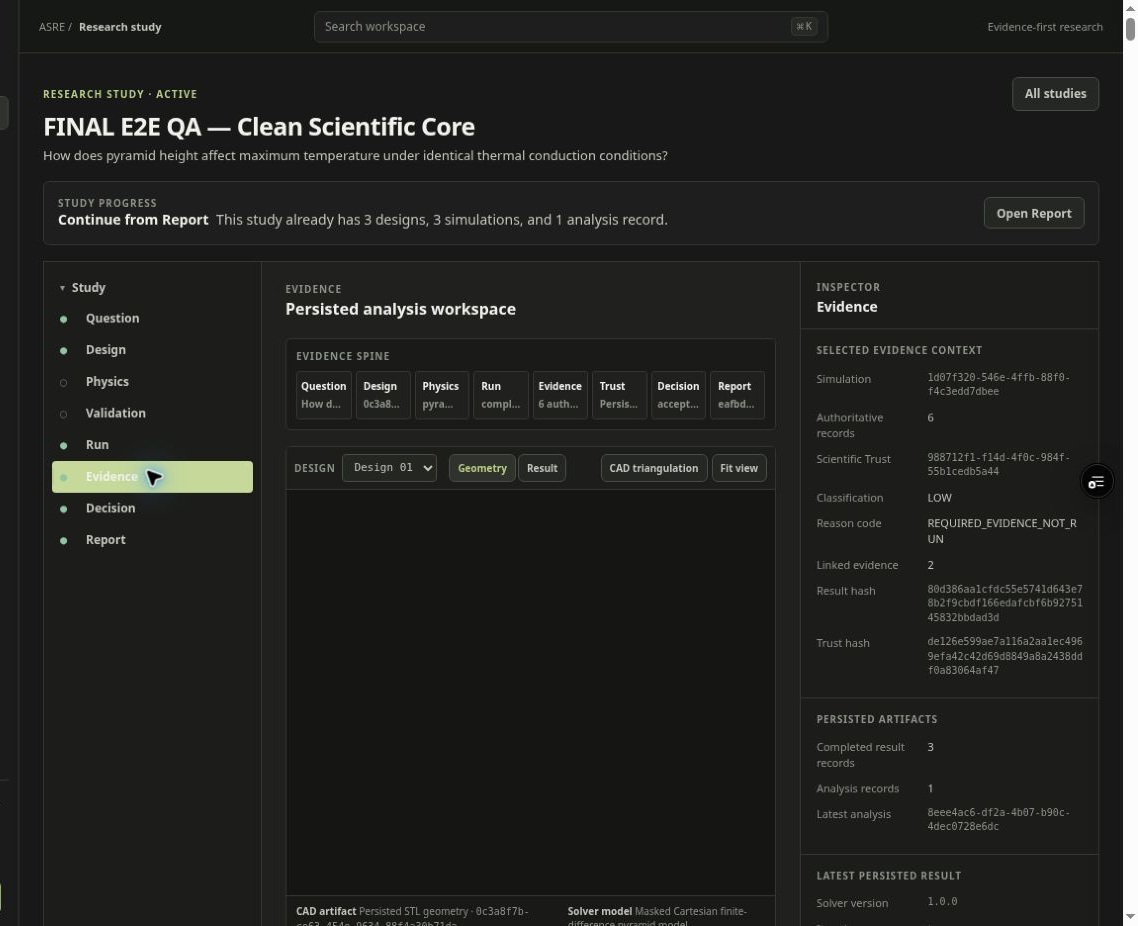Open Report from study progress

1033,213
